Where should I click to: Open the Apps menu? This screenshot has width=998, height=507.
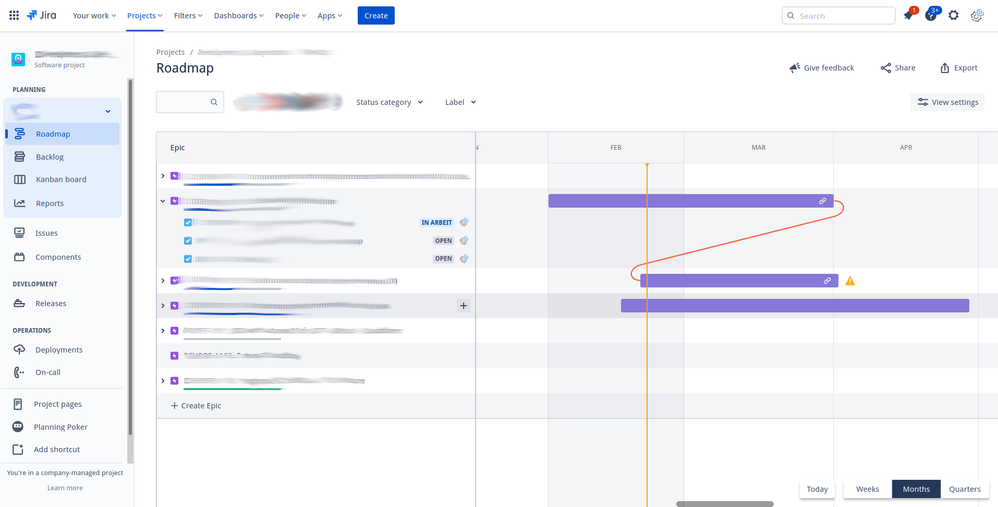[330, 15]
